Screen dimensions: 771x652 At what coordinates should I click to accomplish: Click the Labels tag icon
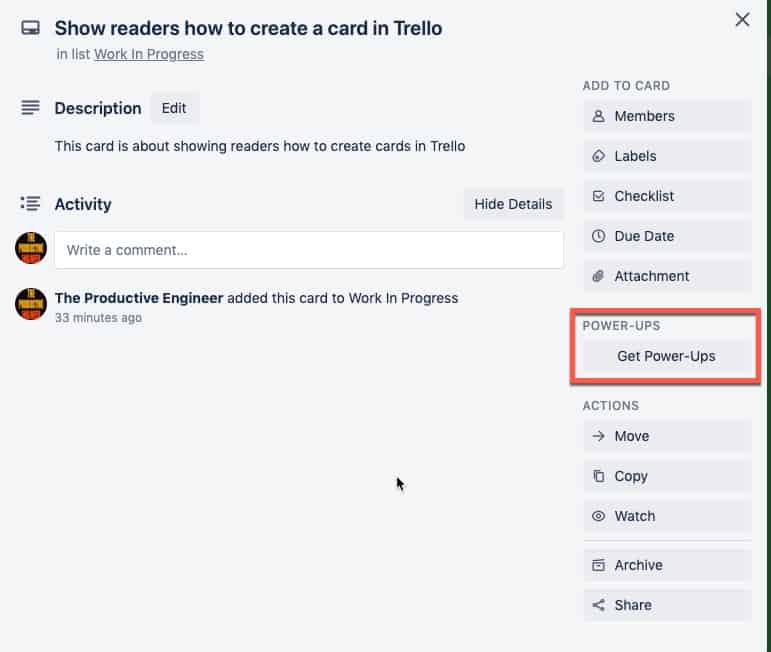click(x=598, y=156)
